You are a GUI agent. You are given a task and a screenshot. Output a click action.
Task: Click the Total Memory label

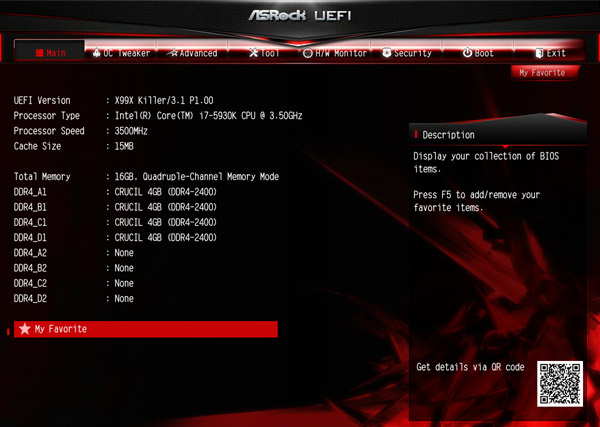click(42, 177)
